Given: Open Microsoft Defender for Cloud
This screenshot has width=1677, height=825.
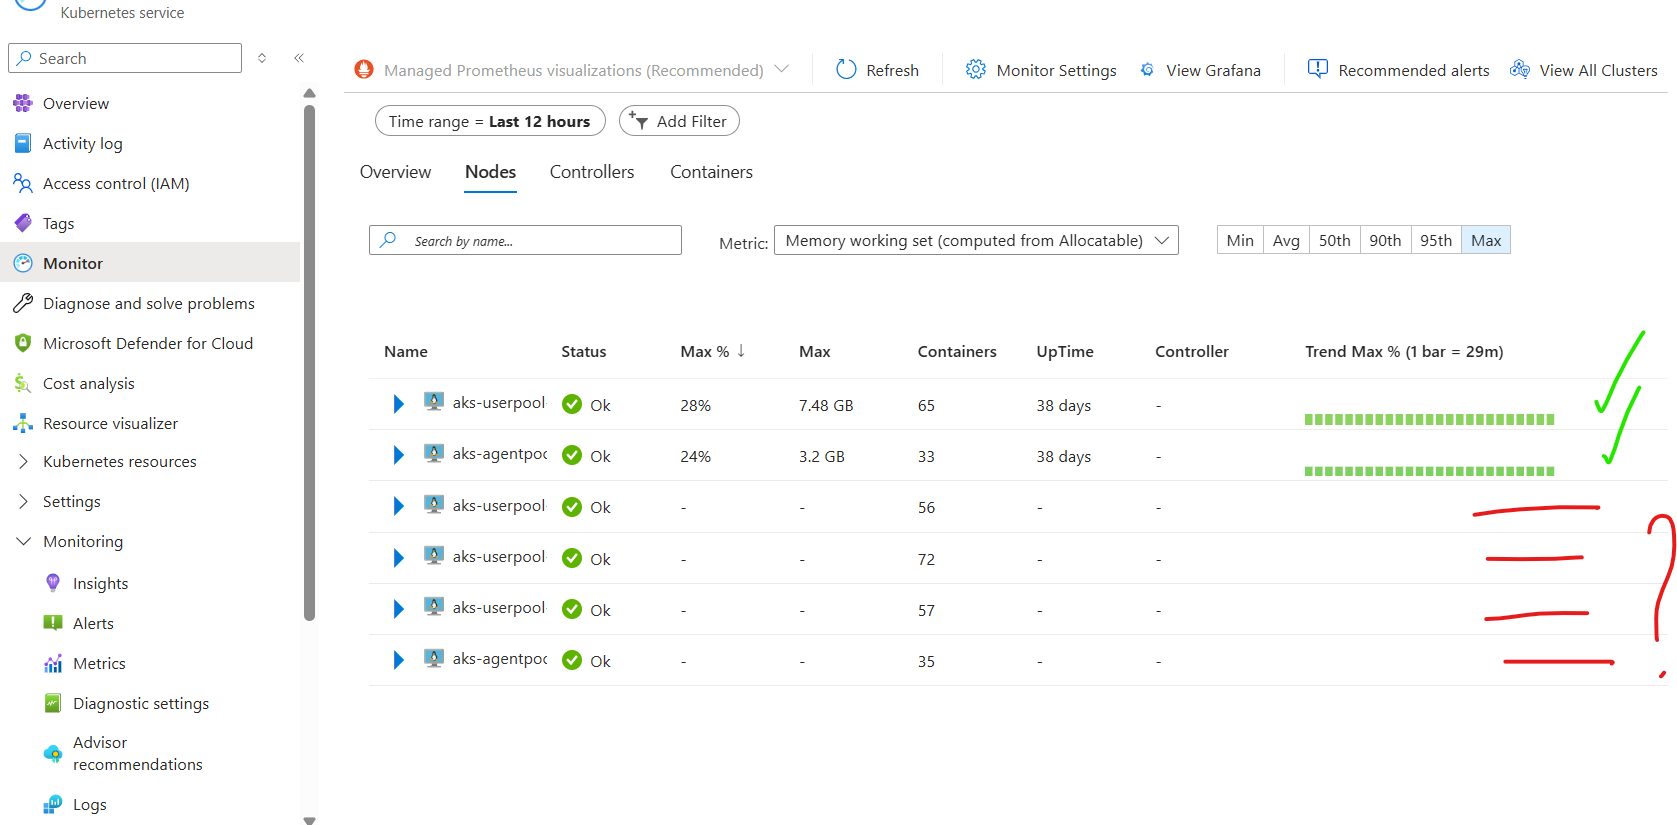Looking at the screenshot, I should click(x=147, y=343).
